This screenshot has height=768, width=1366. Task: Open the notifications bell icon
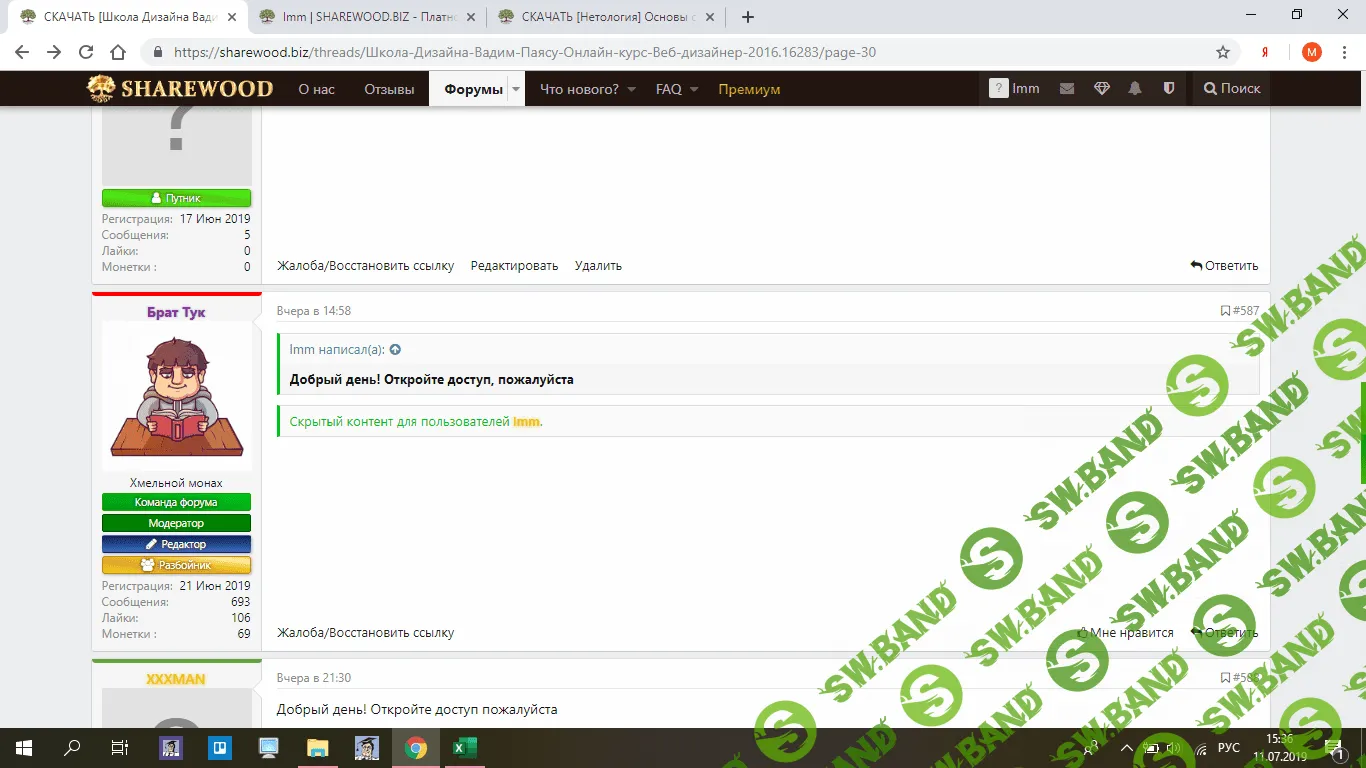pyautogui.click(x=1135, y=89)
